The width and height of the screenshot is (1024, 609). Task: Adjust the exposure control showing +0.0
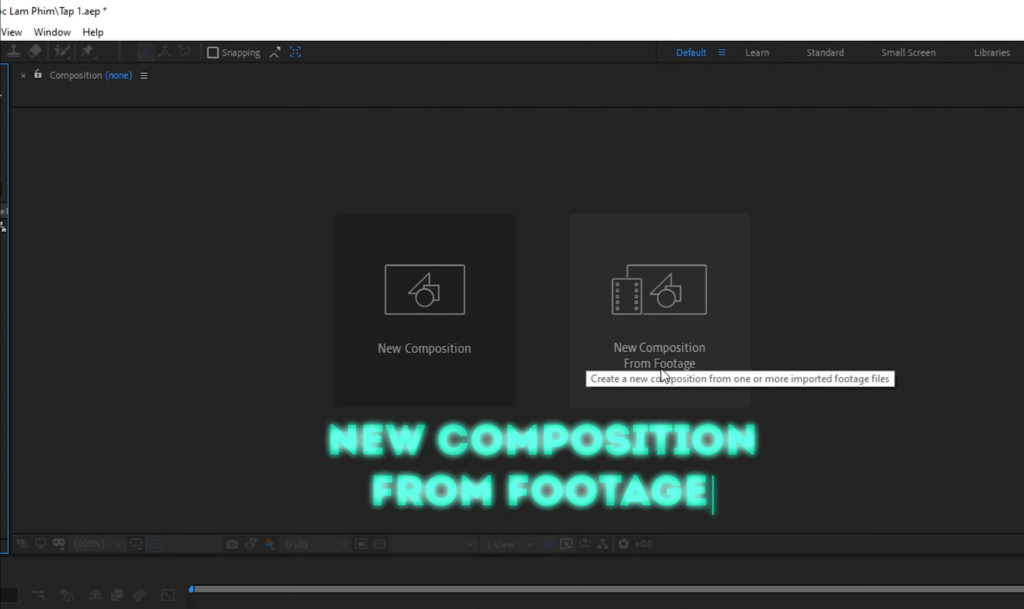[x=644, y=544]
